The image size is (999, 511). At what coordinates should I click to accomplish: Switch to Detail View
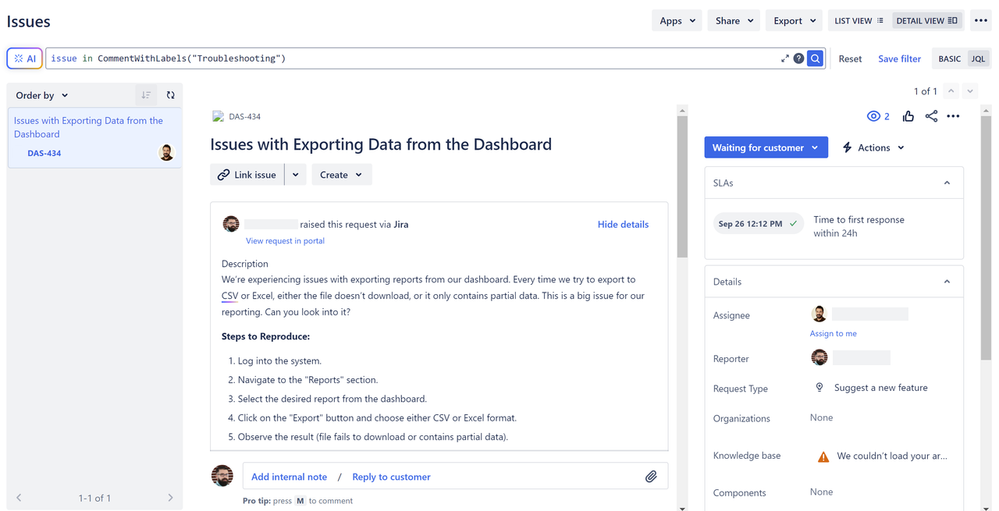(x=927, y=20)
